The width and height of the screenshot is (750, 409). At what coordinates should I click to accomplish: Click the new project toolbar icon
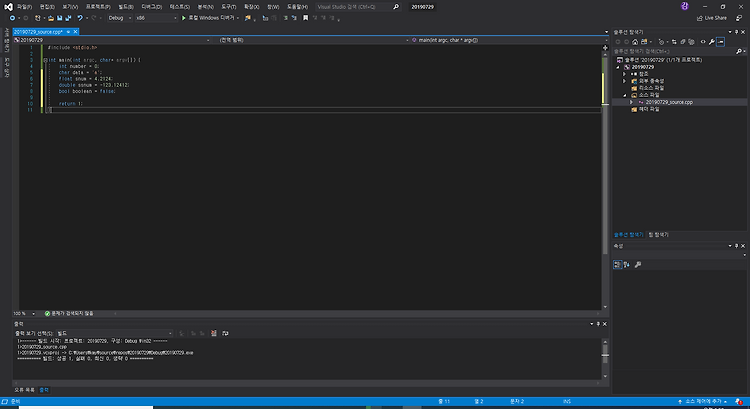37,18
